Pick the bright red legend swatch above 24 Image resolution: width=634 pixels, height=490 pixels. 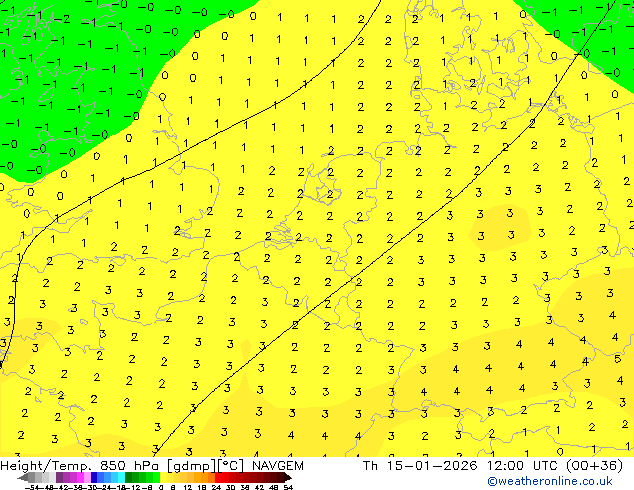click(x=218, y=478)
